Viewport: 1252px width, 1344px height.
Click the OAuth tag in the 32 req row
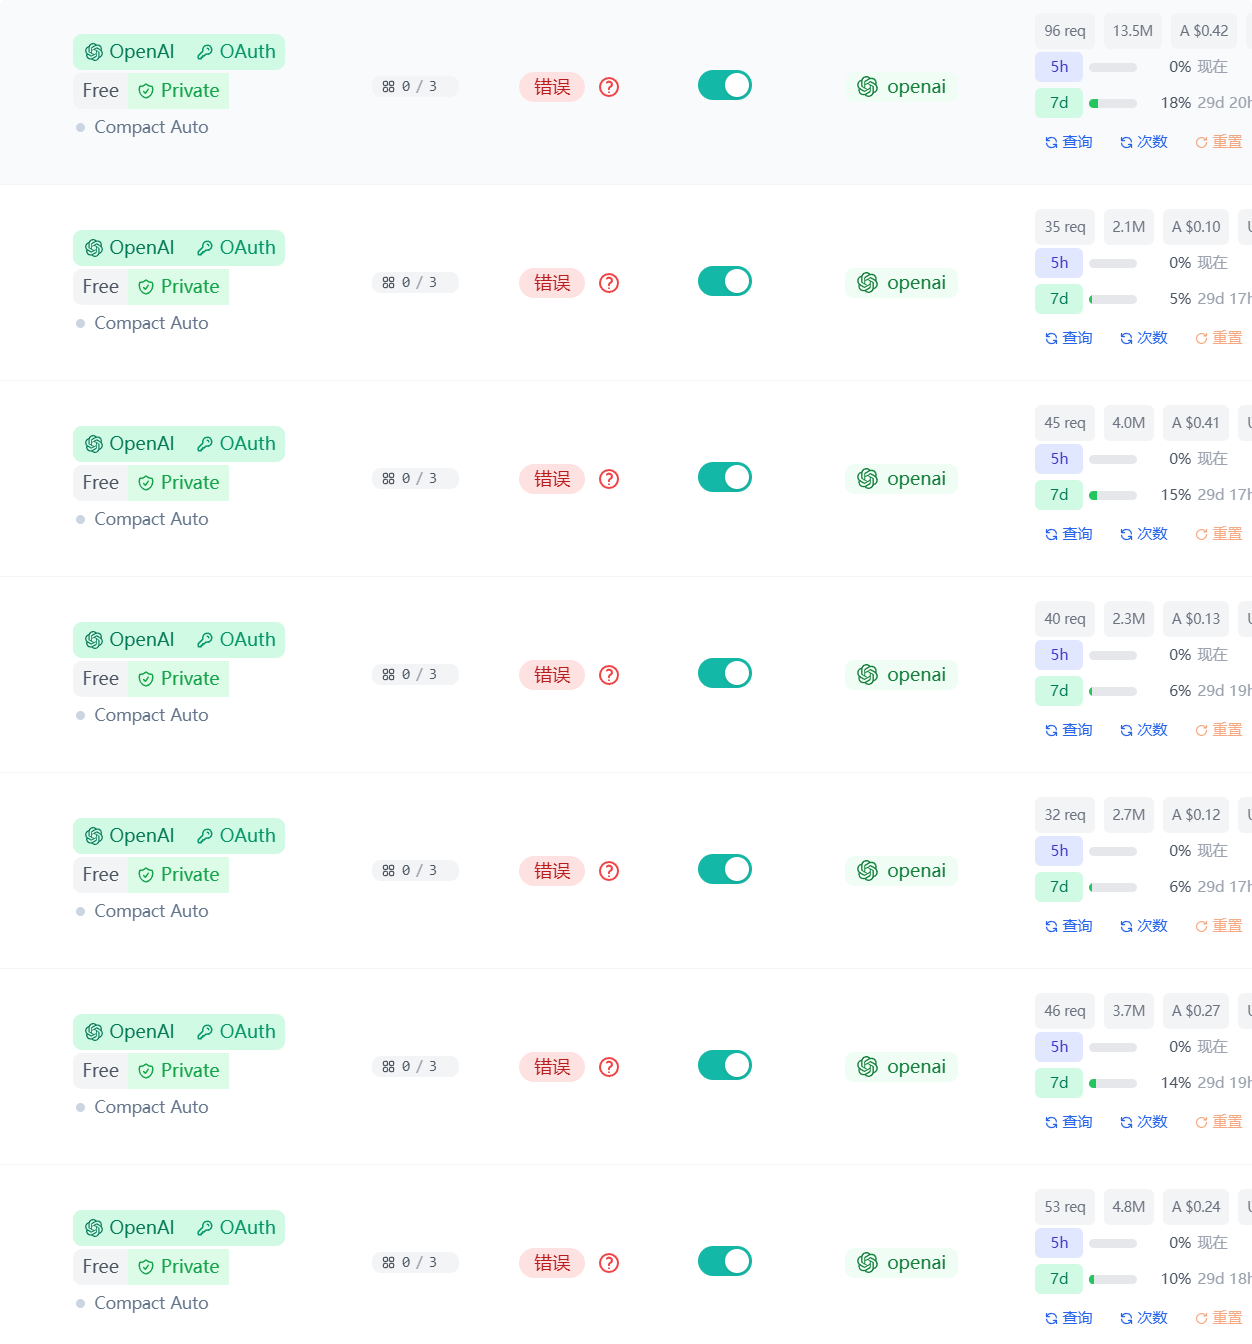[x=236, y=836]
